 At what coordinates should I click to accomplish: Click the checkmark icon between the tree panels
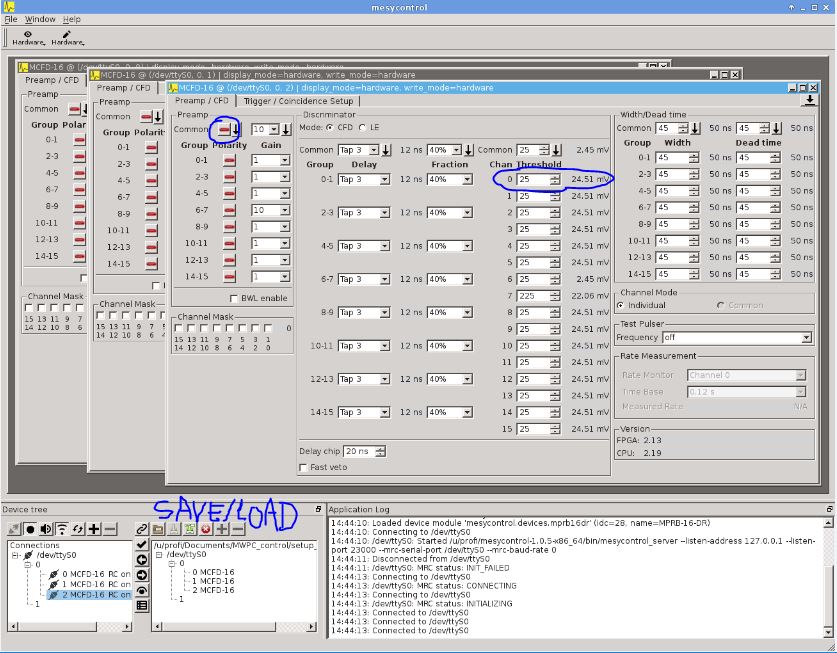[141, 545]
